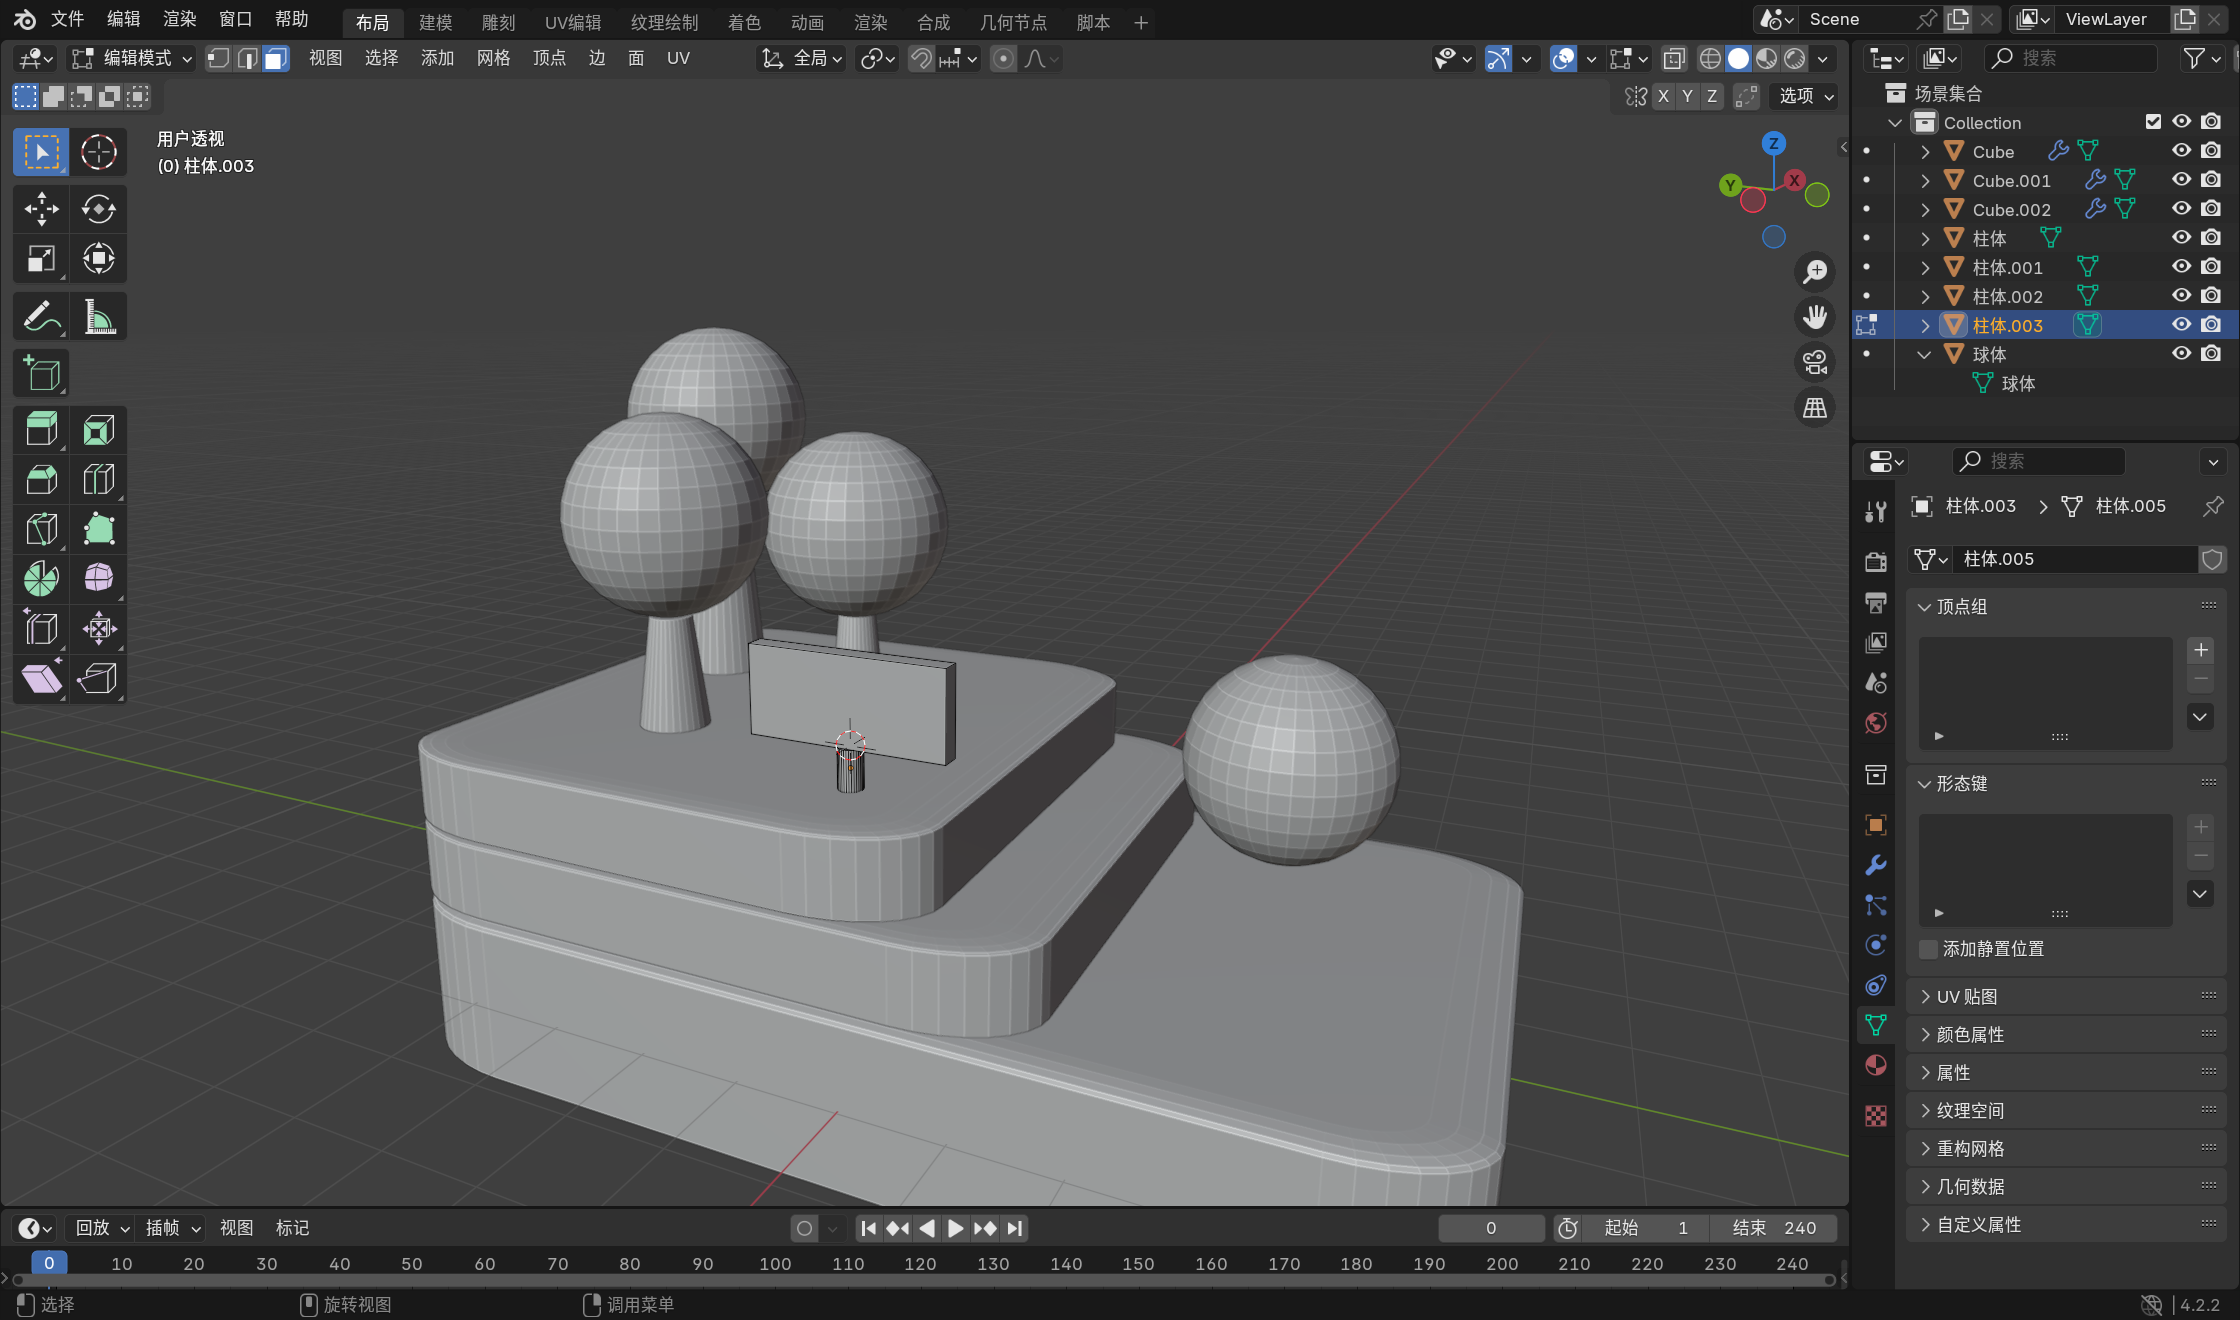Switch to the 雕刻 workspace tab
The image size is (2240, 1320).
[x=498, y=22]
